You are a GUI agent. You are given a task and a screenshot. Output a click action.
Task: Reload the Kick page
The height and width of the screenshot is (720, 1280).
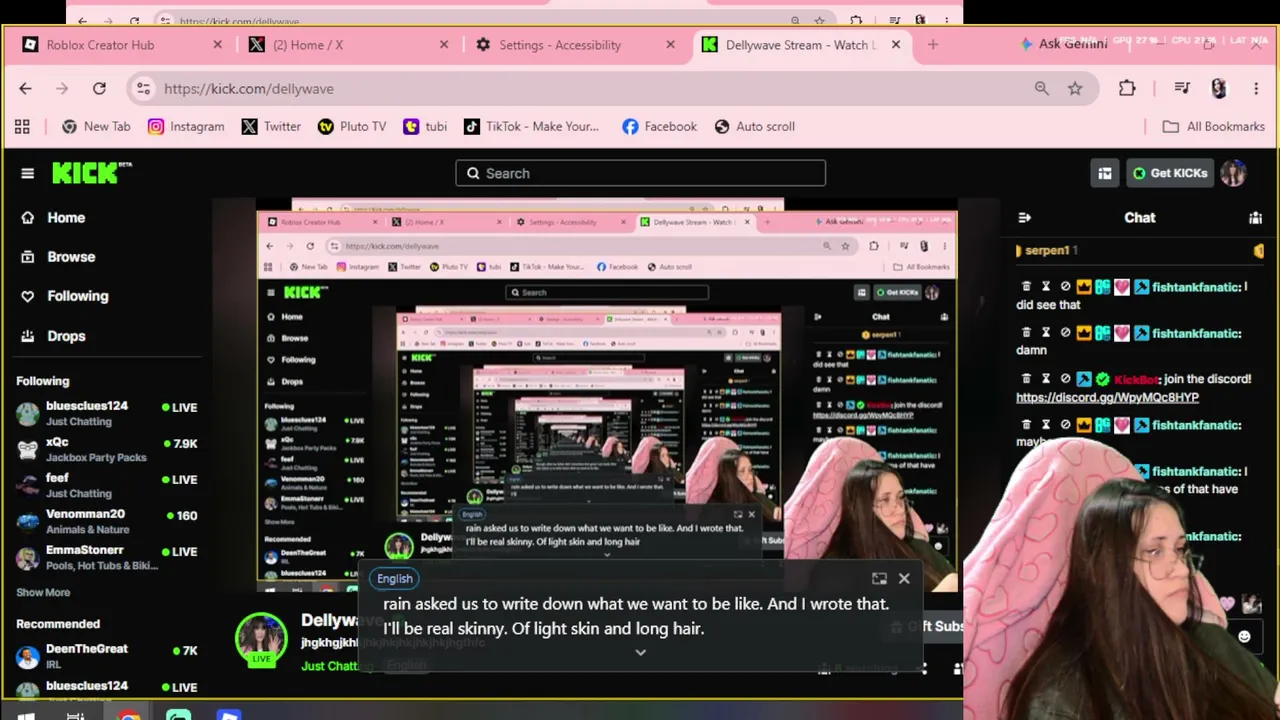99,88
